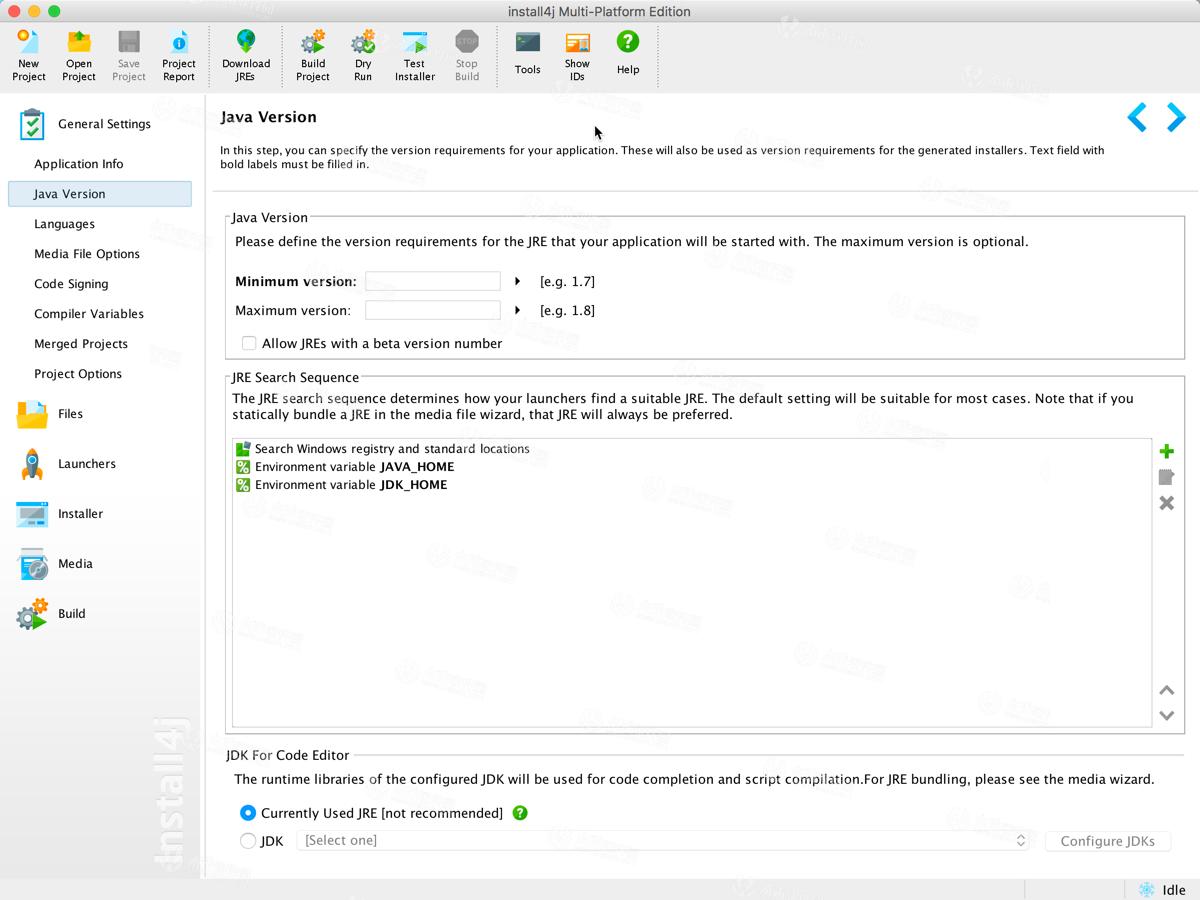Screen dimensions: 1200x900
Task: Navigate forward using the blue right arrow
Action: click(1174, 117)
